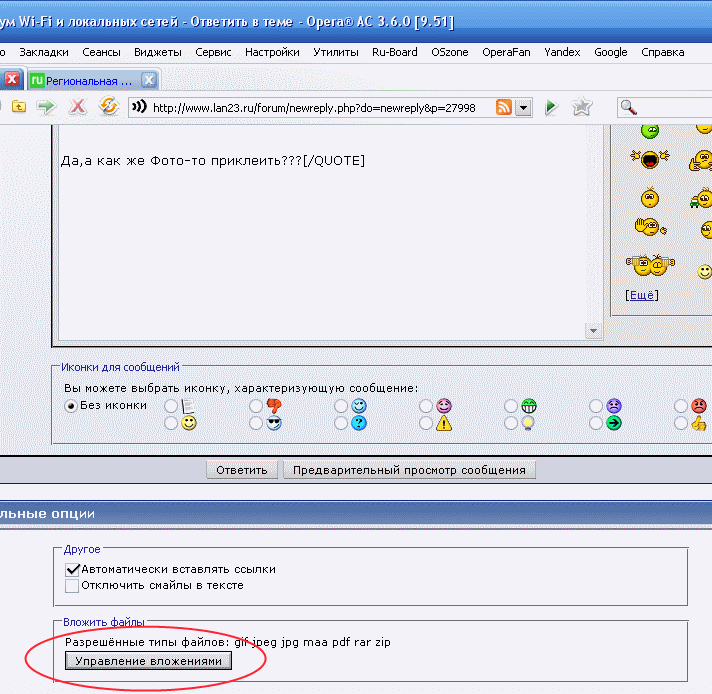Click the down arrow of the message text scrollbar

pyautogui.click(x=593, y=331)
